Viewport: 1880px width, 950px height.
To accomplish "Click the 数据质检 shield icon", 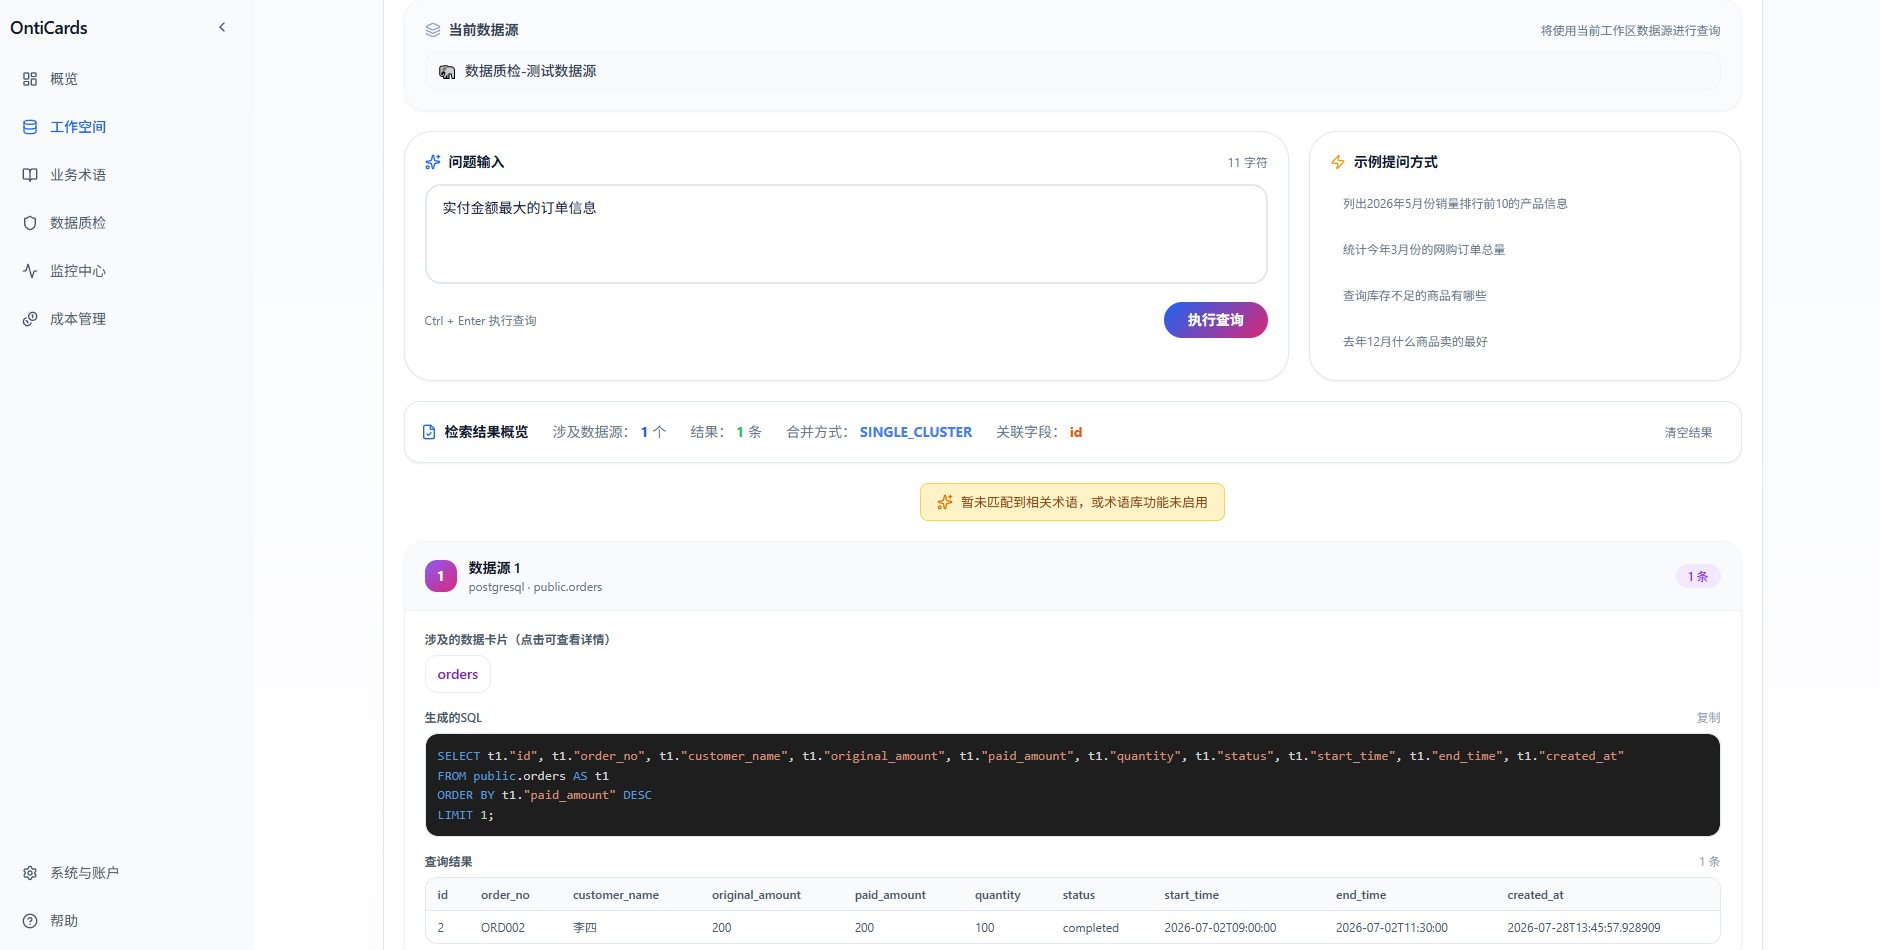I will click(x=30, y=223).
